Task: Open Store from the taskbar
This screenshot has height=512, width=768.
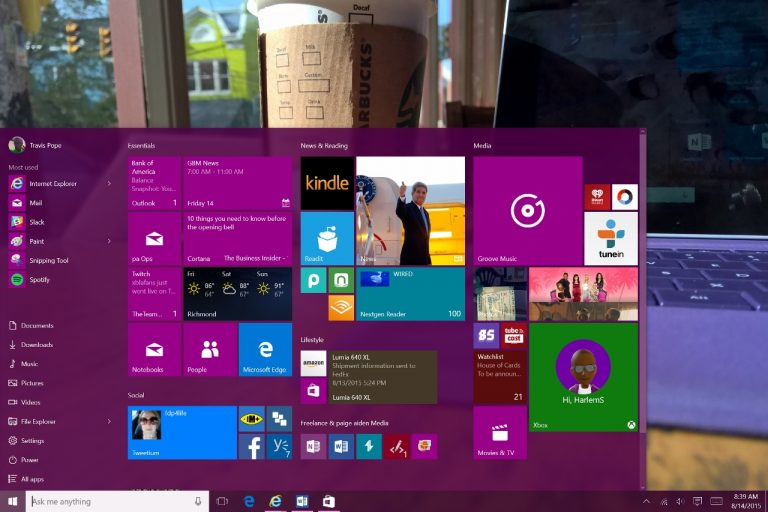Action: (x=329, y=501)
